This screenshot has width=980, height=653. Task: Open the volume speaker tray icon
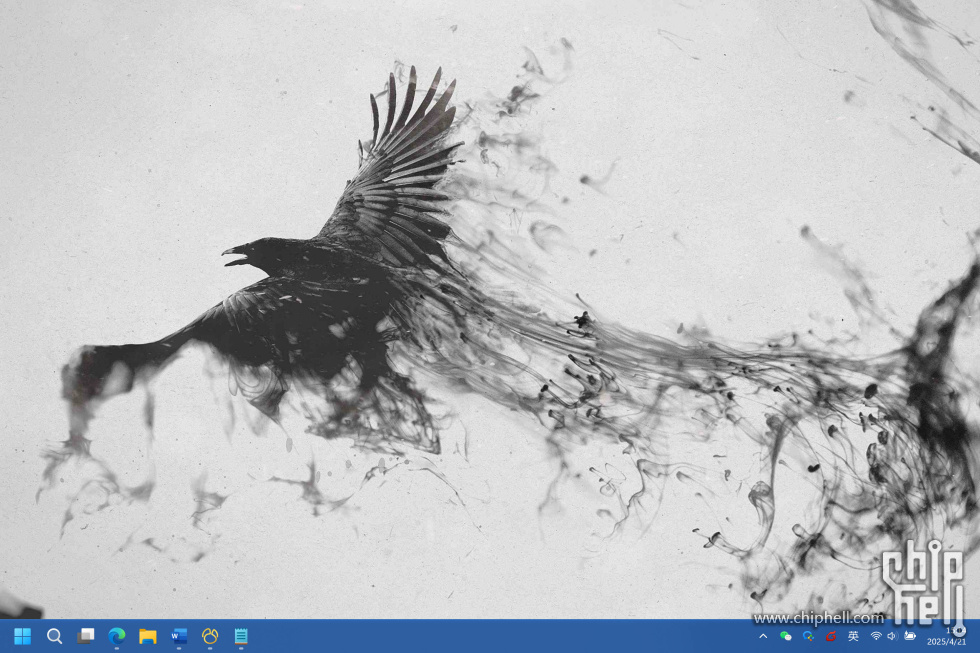[892, 636]
